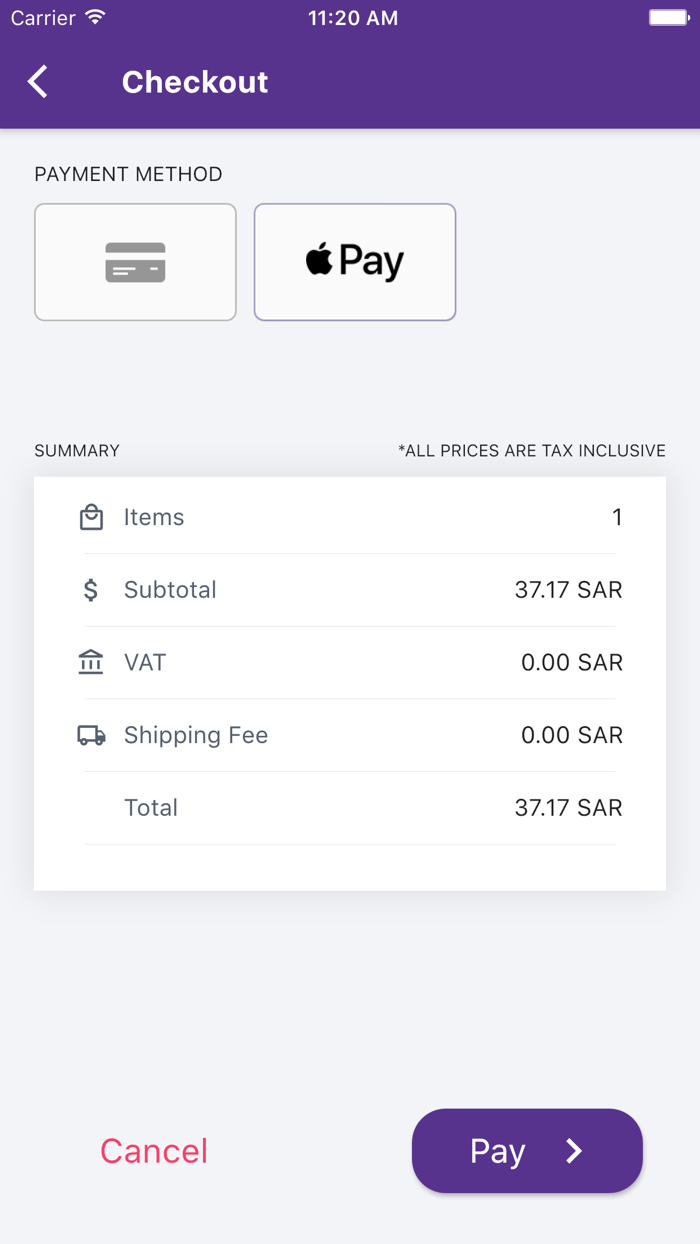Tap the Wi-Fi status icon

(96, 18)
